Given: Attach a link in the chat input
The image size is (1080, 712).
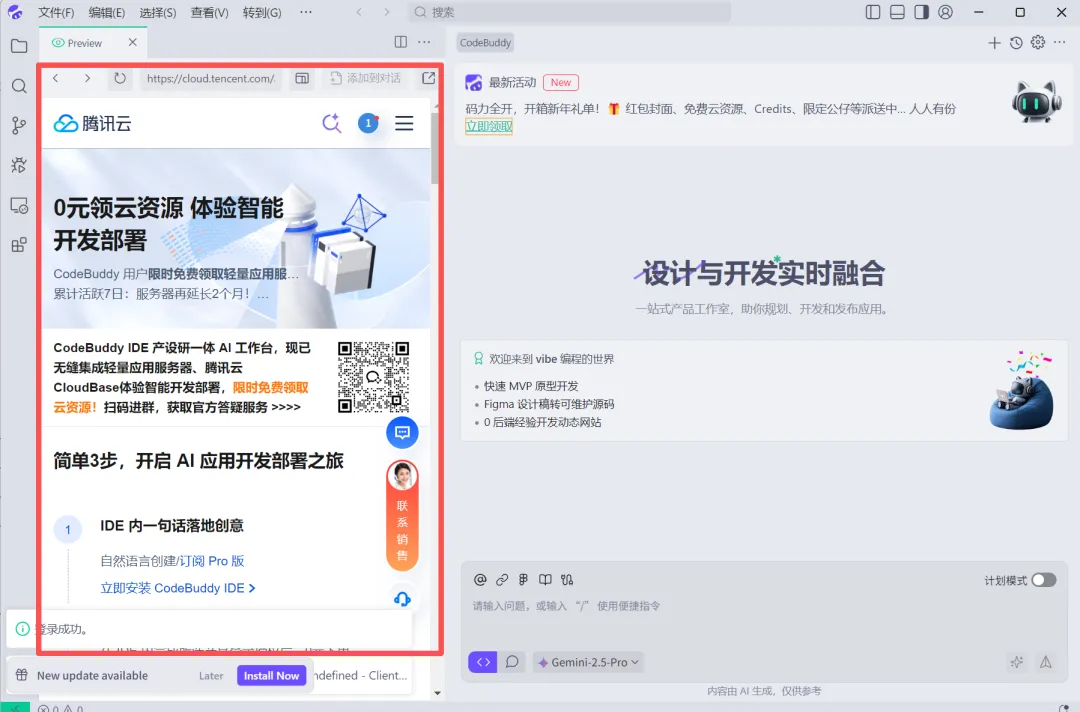Looking at the screenshot, I should tap(502, 580).
